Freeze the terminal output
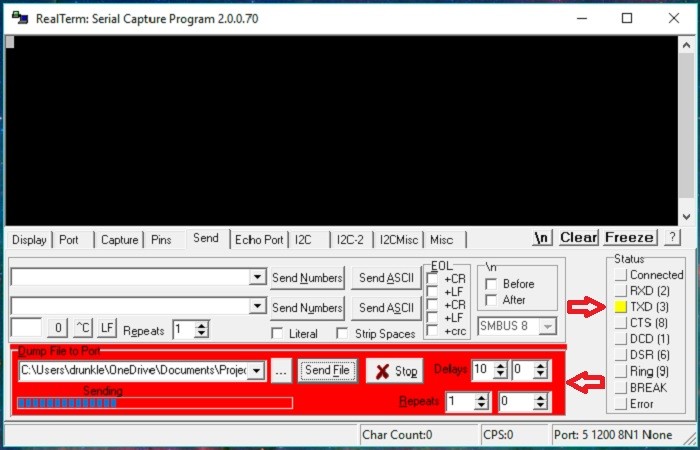The width and height of the screenshot is (700, 450). (629, 238)
